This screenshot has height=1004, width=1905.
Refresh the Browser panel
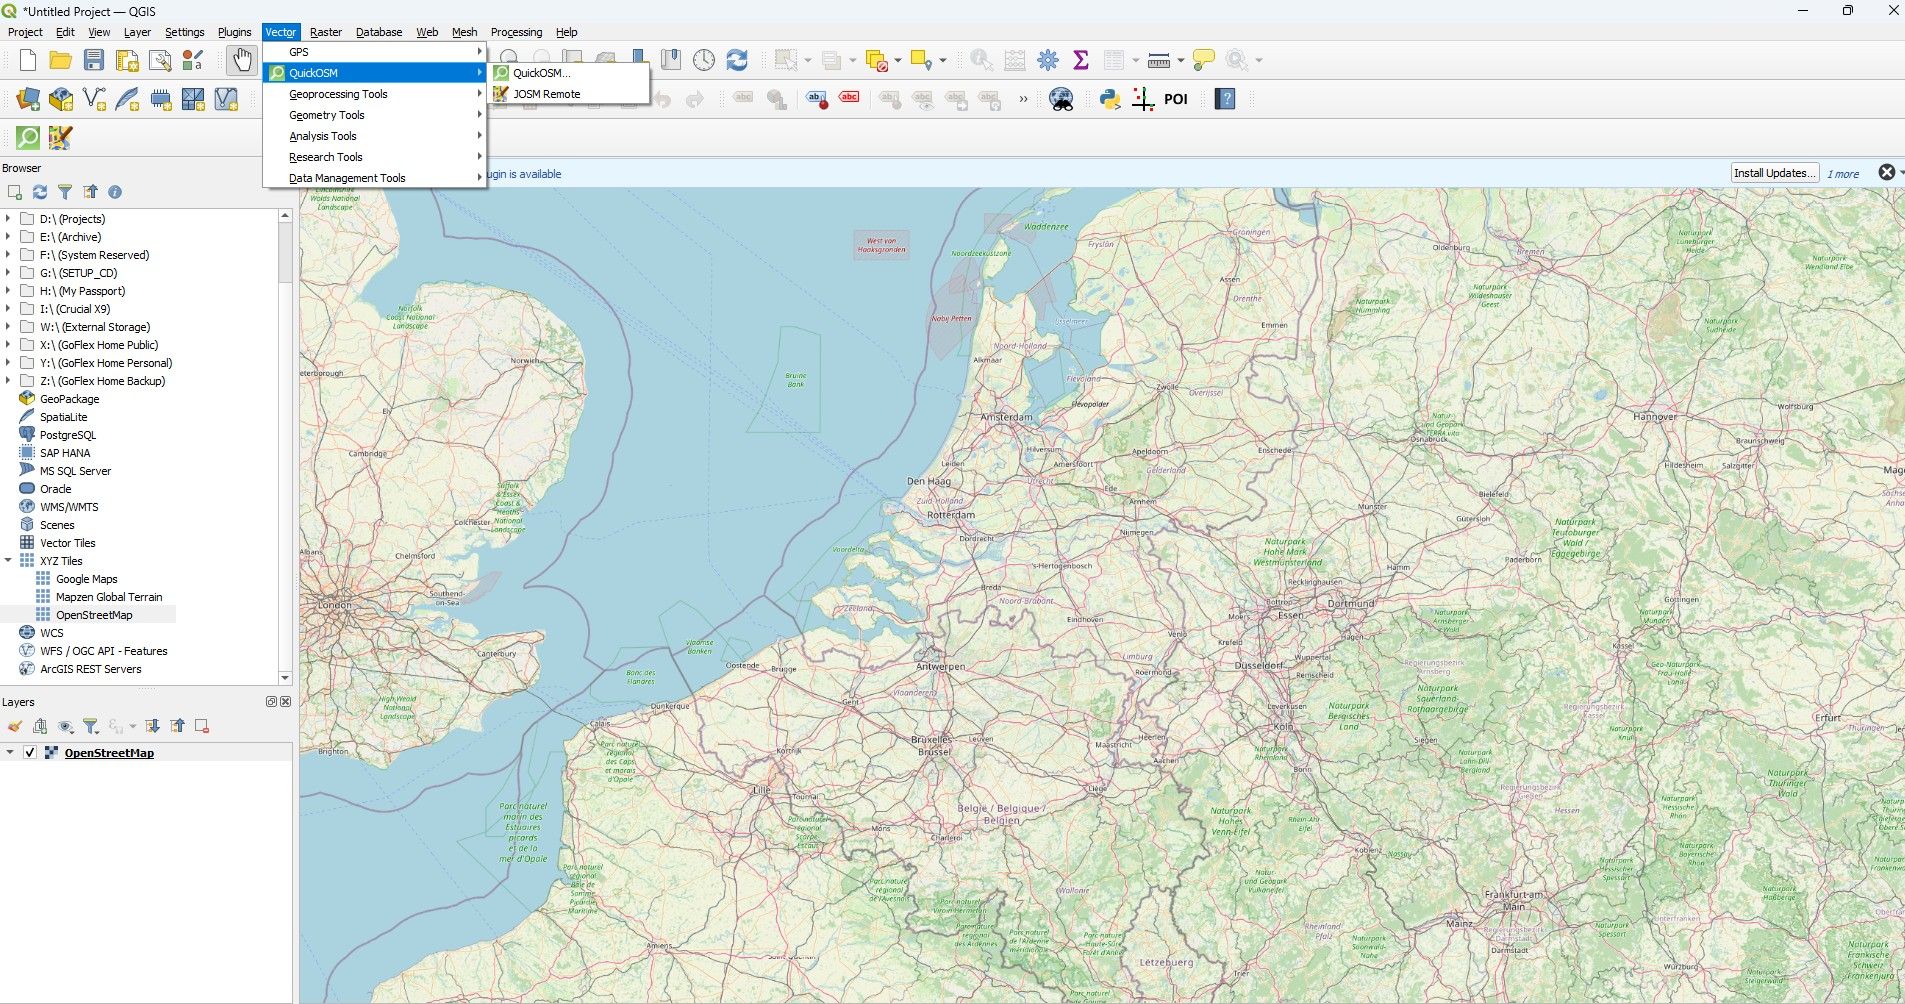pyautogui.click(x=40, y=191)
